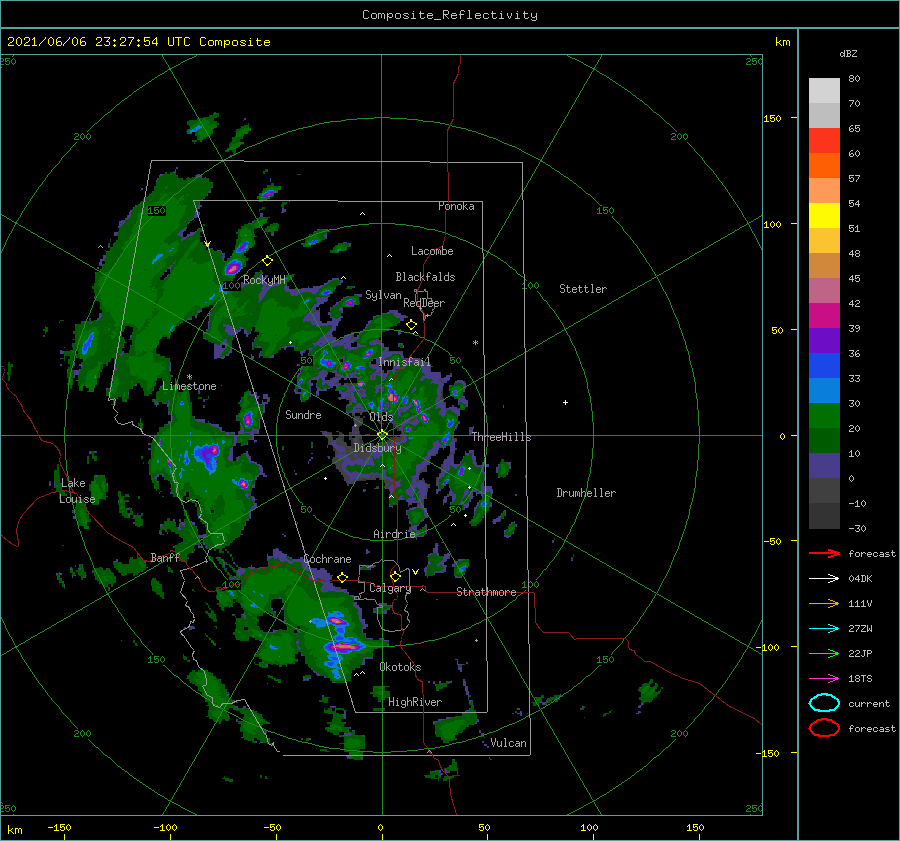
Task: Click the ThreeHills label
Action: pyautogui.click(x=502, y=437)
